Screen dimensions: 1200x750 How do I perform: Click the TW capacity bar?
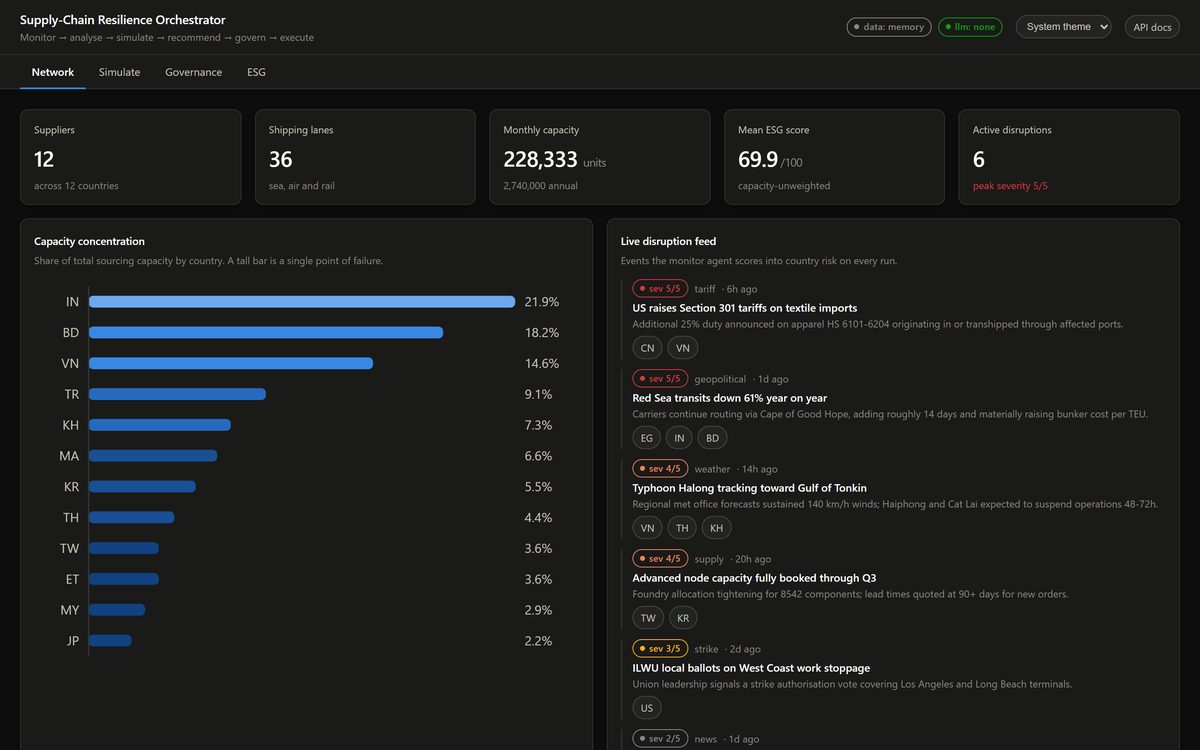click(124, 548)
